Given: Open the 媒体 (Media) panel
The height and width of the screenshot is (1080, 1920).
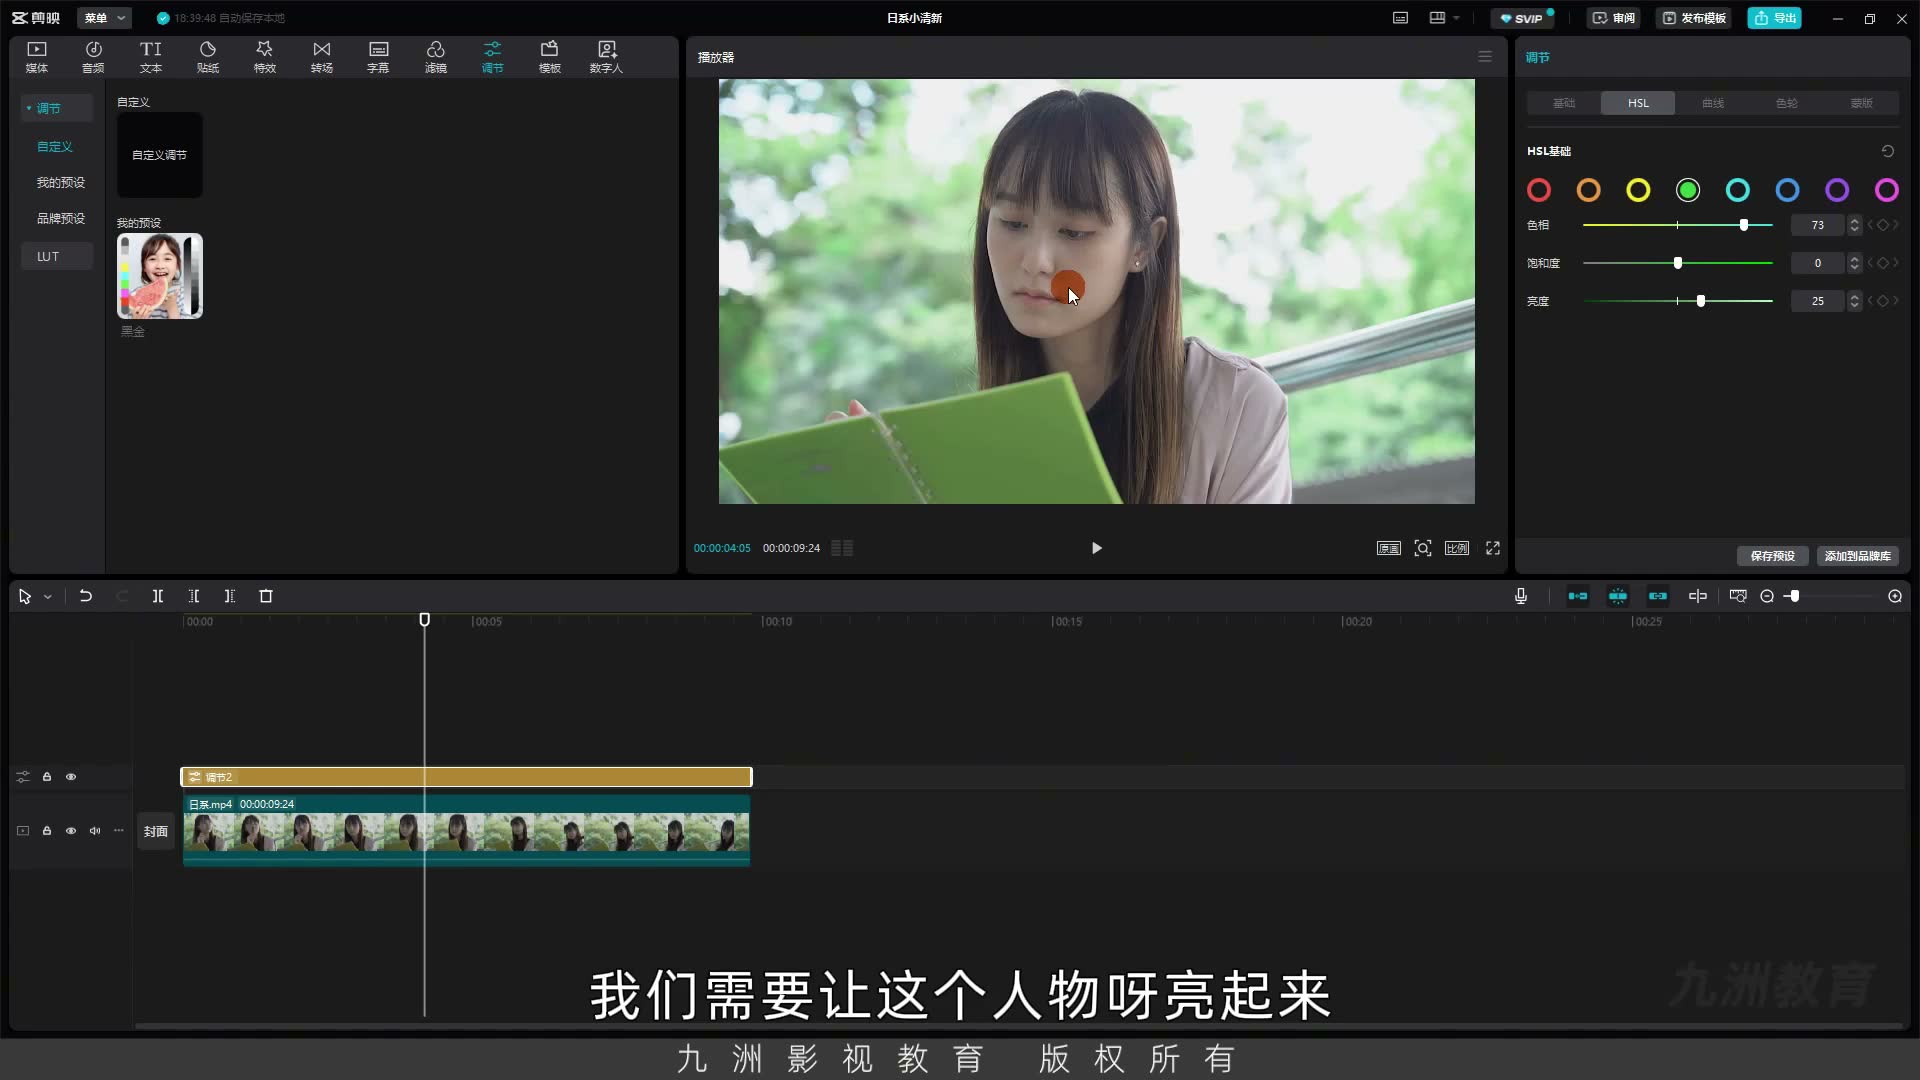Looking at the screenshot, I should 37,57.
